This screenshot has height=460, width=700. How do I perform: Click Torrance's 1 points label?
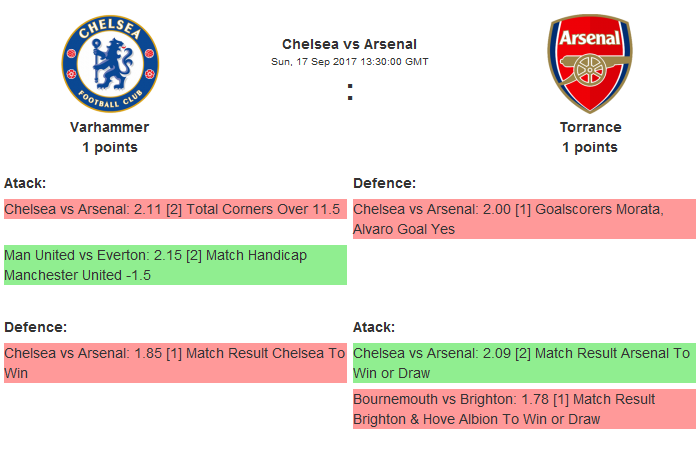(x=590, y=147)
